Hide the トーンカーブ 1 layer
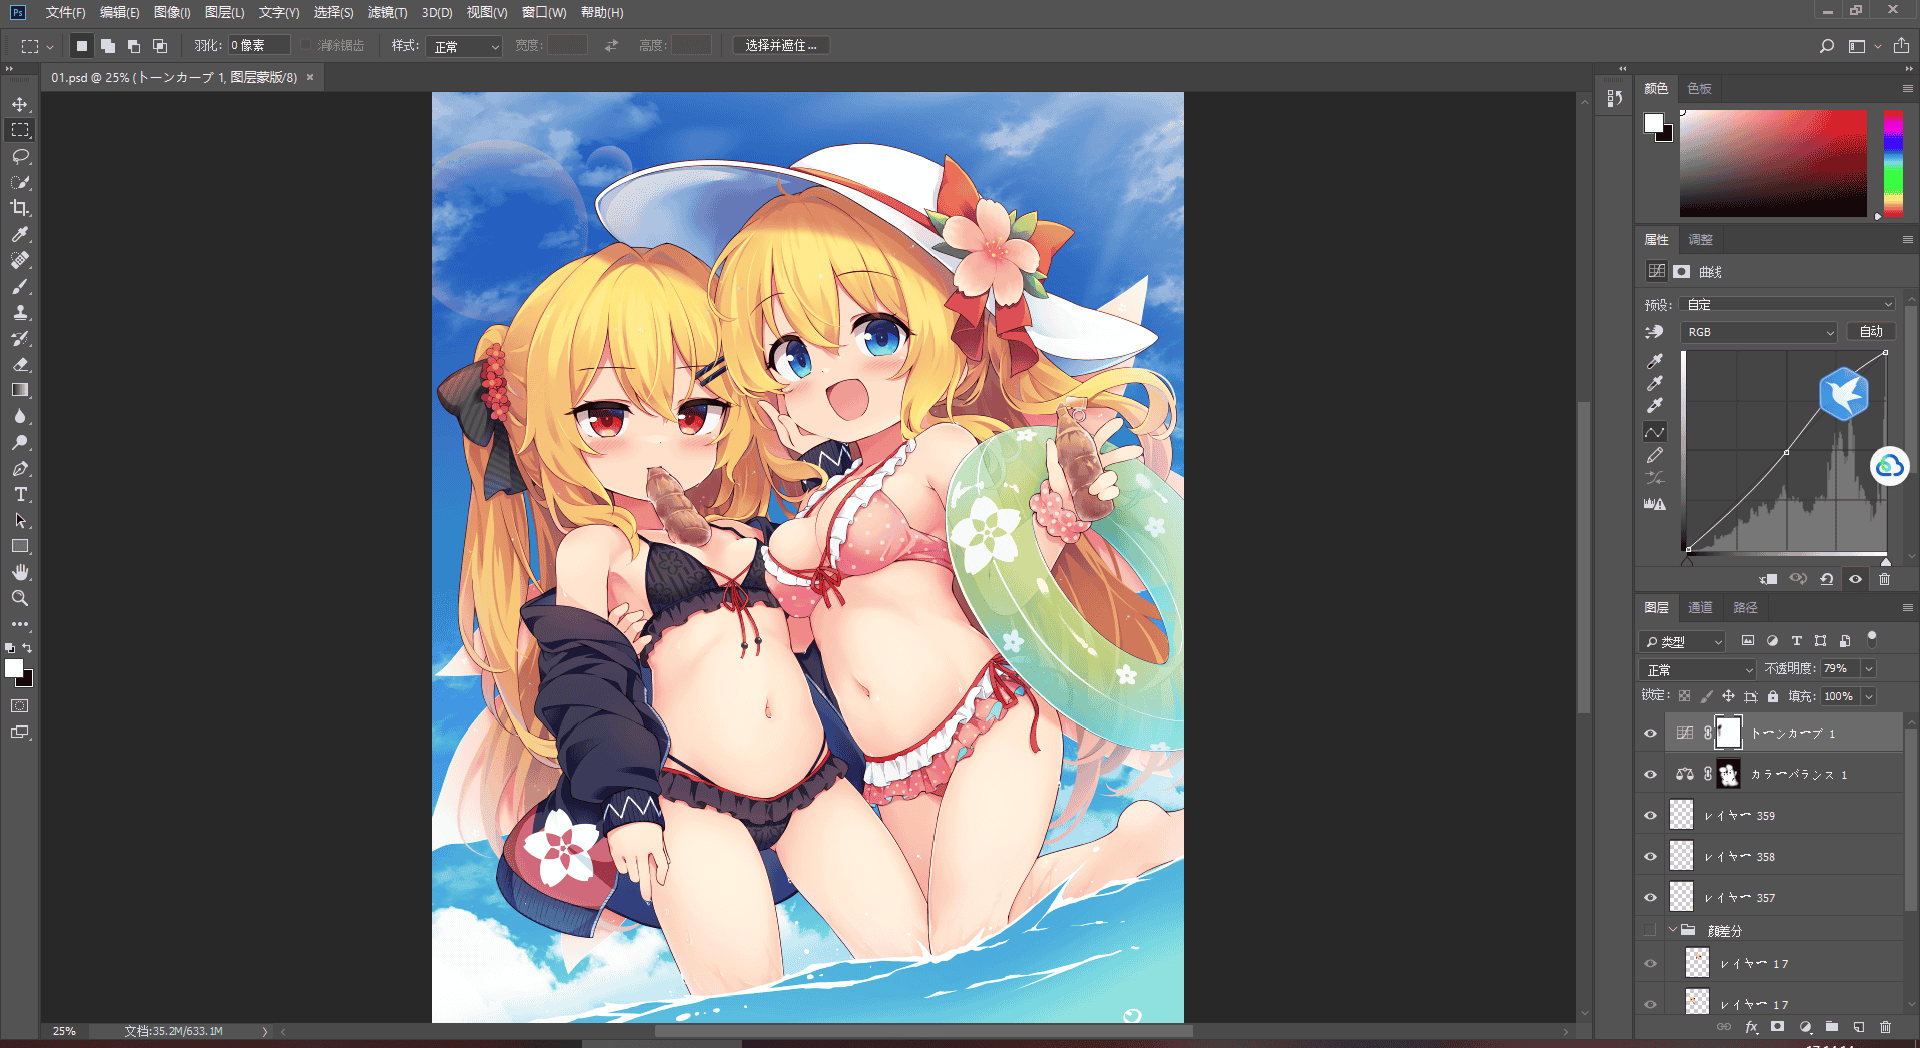Image resolution: width=1920 pixels, height=1048 pixels. [x=1650, y=734]
